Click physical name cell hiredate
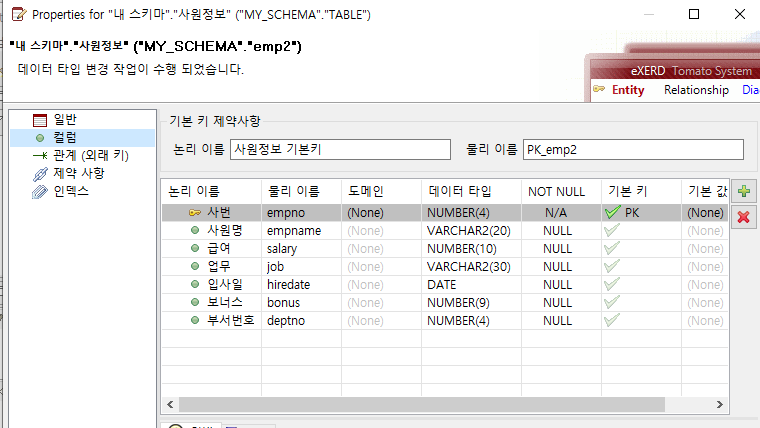The width and height of the screenshot is (760, 428). [301, 285]
